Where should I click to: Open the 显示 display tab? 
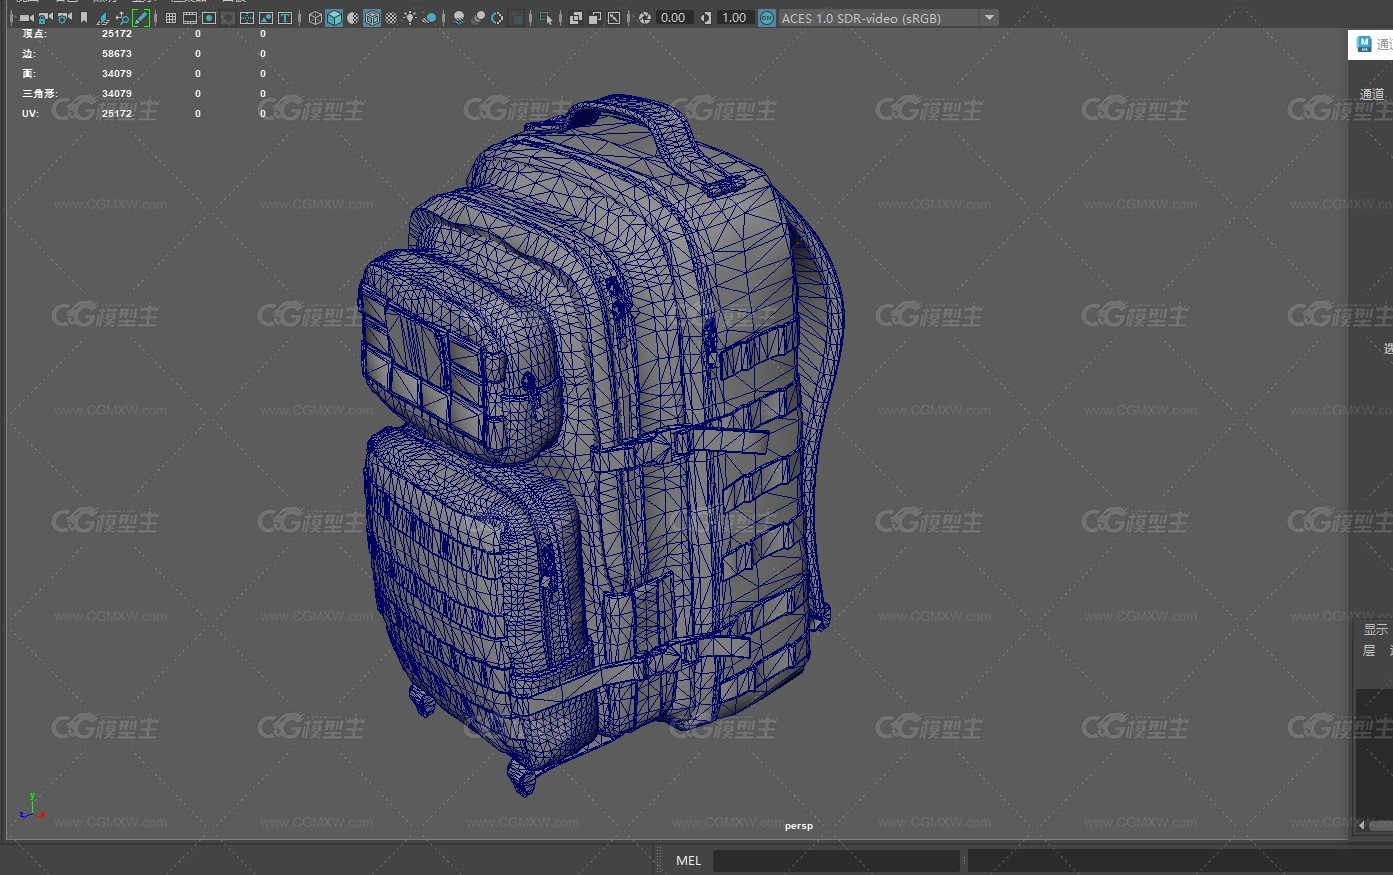tap(1376, 629)
